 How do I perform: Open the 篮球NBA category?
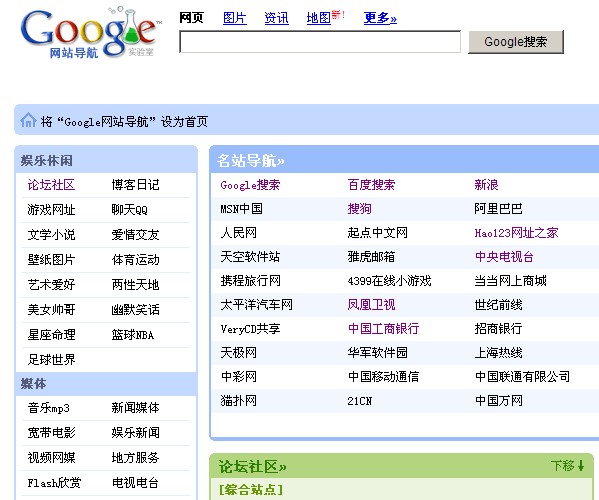[x=133, y=335]
